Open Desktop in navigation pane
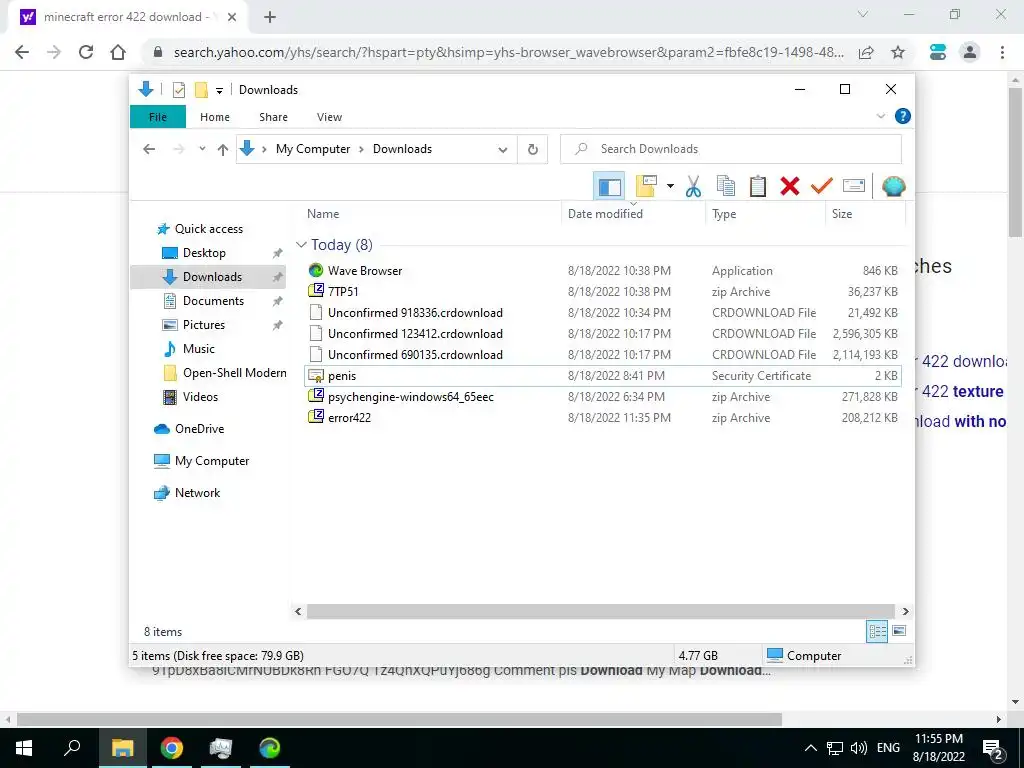Image resolution: width=1024 pixels, height=768 pixels. pos(204,253)
